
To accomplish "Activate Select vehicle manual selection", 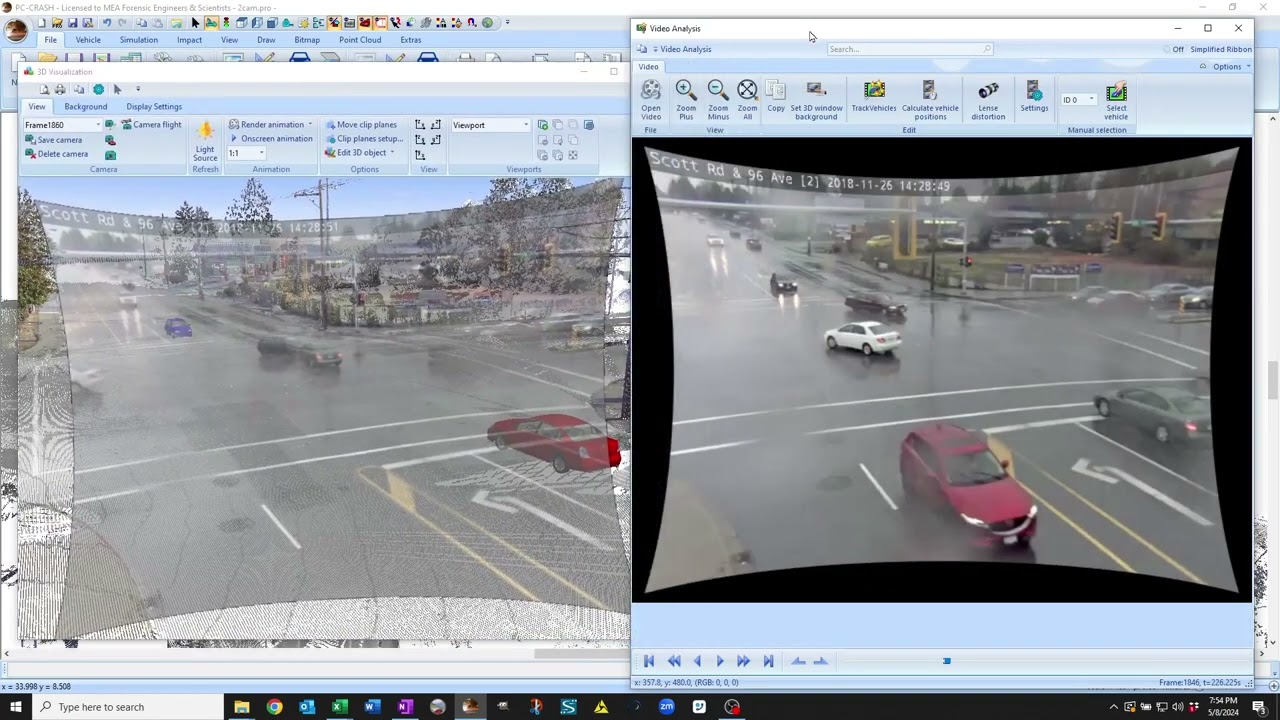I will coord(1116,100).
